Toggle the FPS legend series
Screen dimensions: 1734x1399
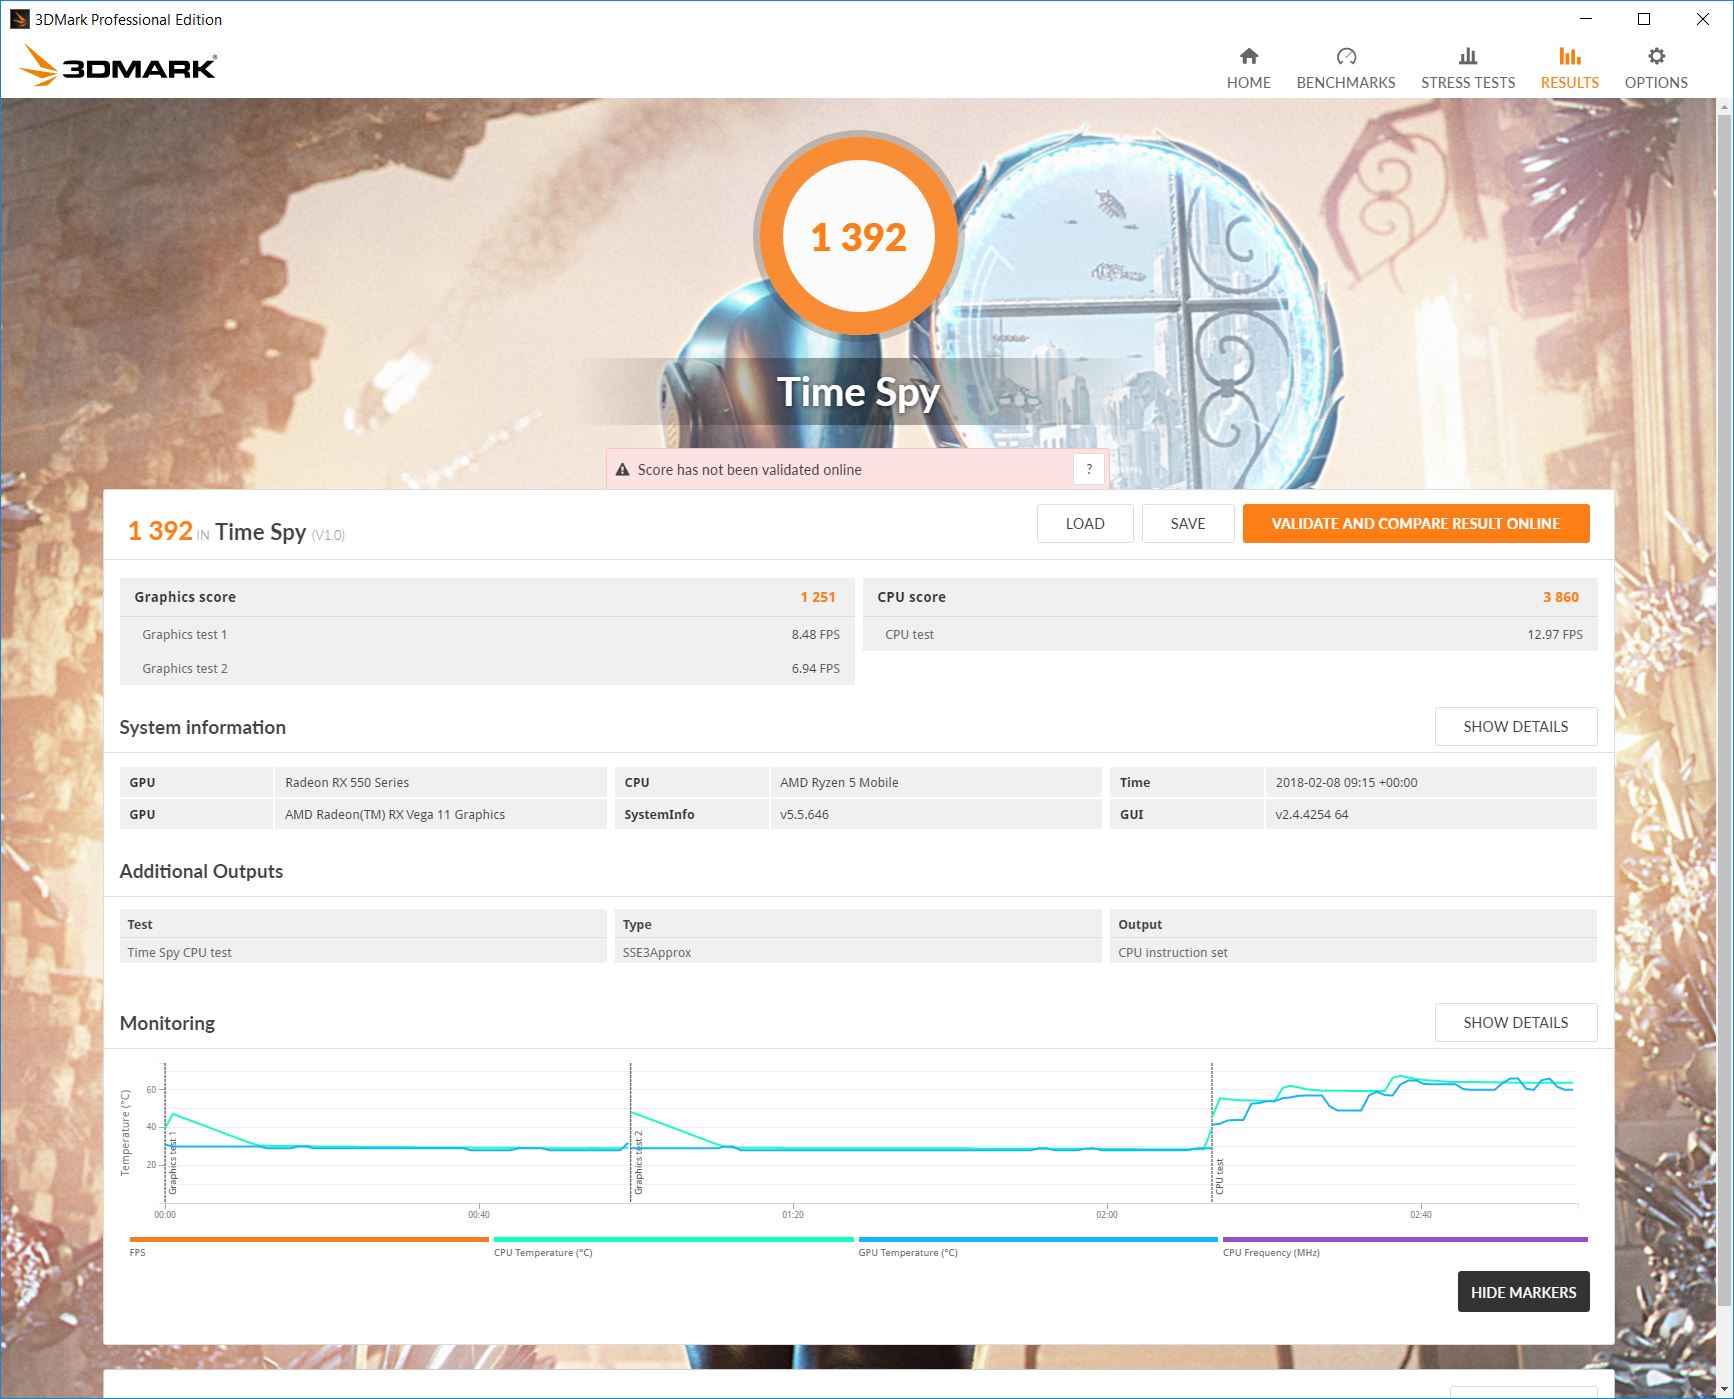tap(309, 1246)
